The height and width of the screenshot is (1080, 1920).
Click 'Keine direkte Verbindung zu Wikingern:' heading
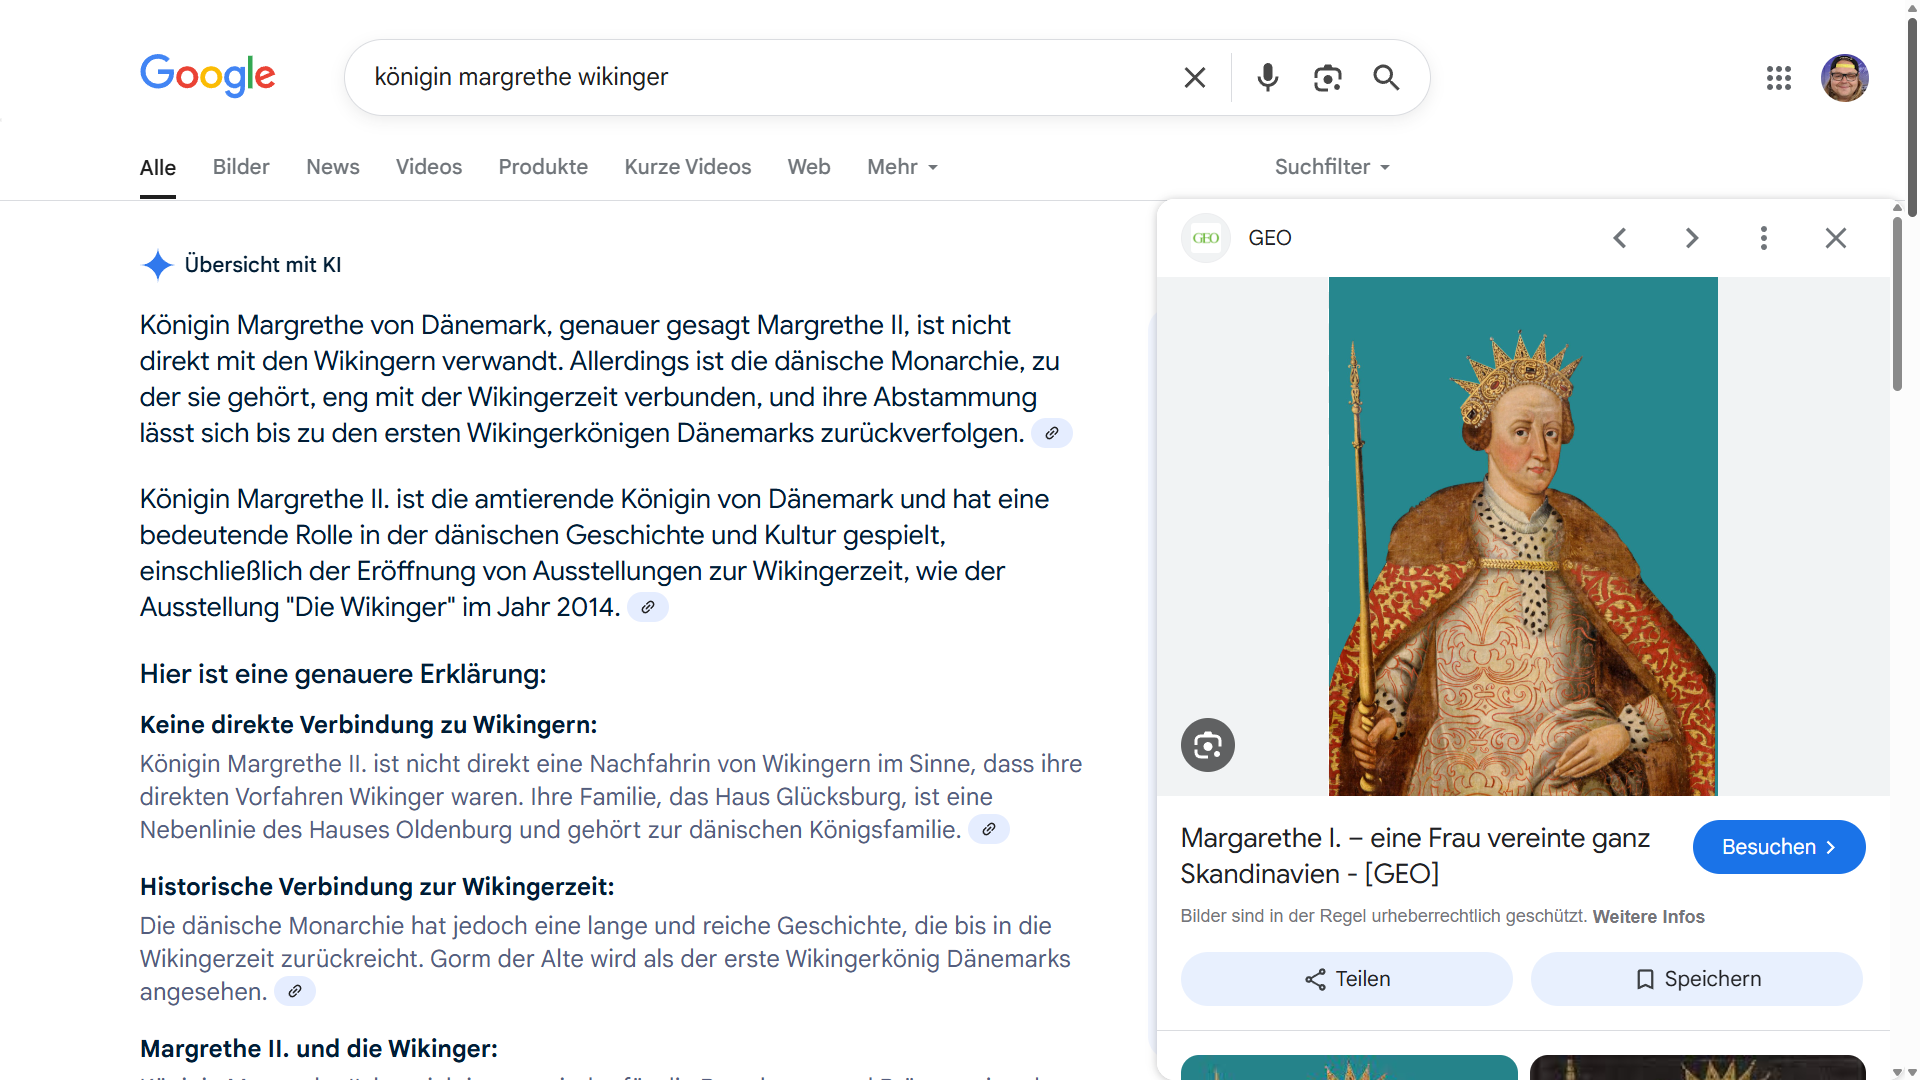[x=368, y=725]
